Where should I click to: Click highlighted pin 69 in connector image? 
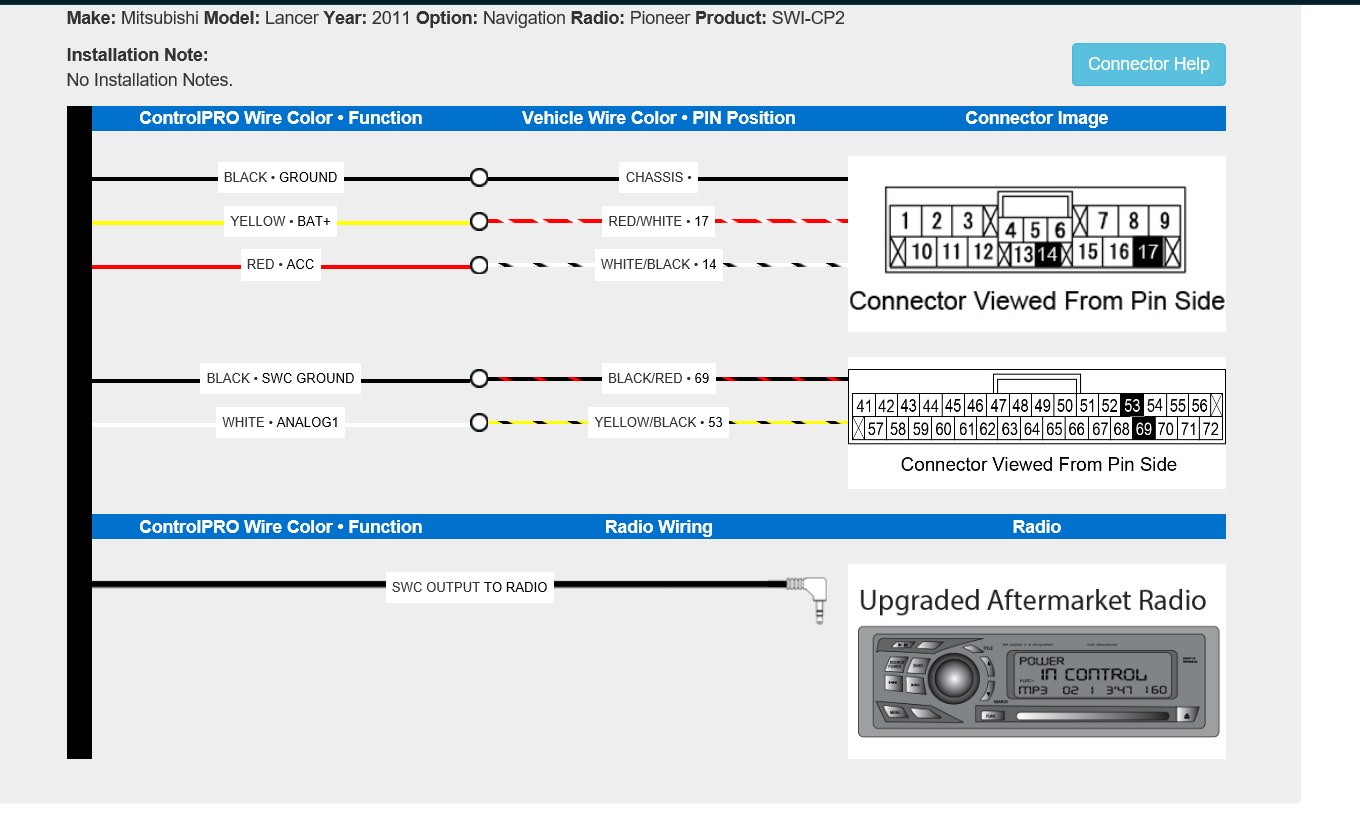click(1144, 430)
